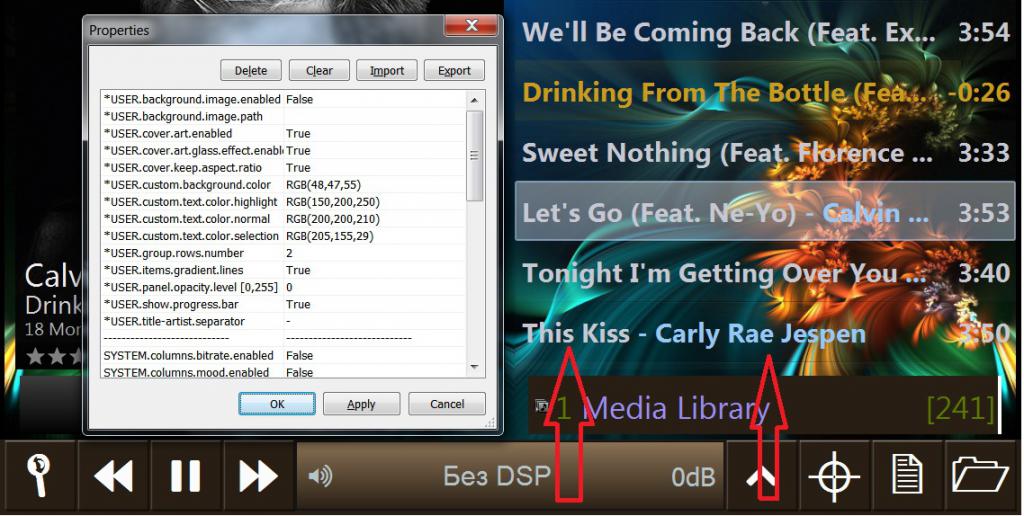Click the Export button in Properties
Screen dimensions: 1024x516
455,71
